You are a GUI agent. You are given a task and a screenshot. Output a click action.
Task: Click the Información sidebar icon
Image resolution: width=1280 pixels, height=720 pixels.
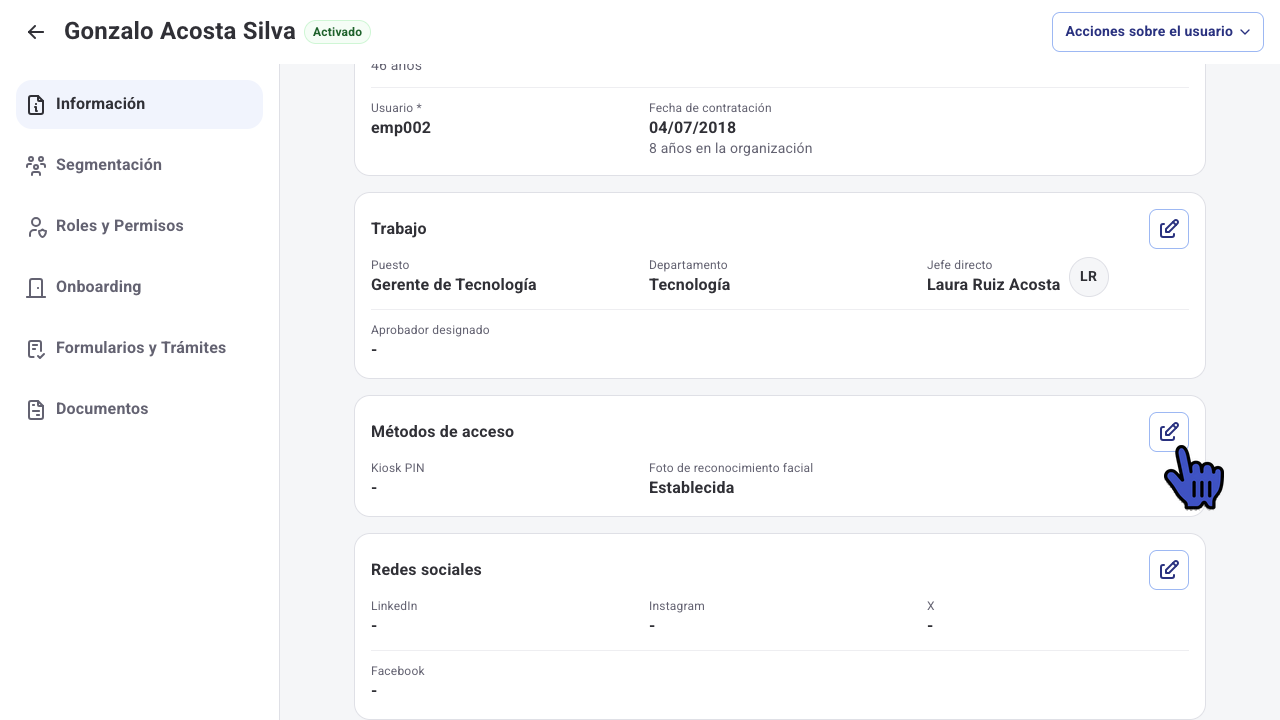36,104
